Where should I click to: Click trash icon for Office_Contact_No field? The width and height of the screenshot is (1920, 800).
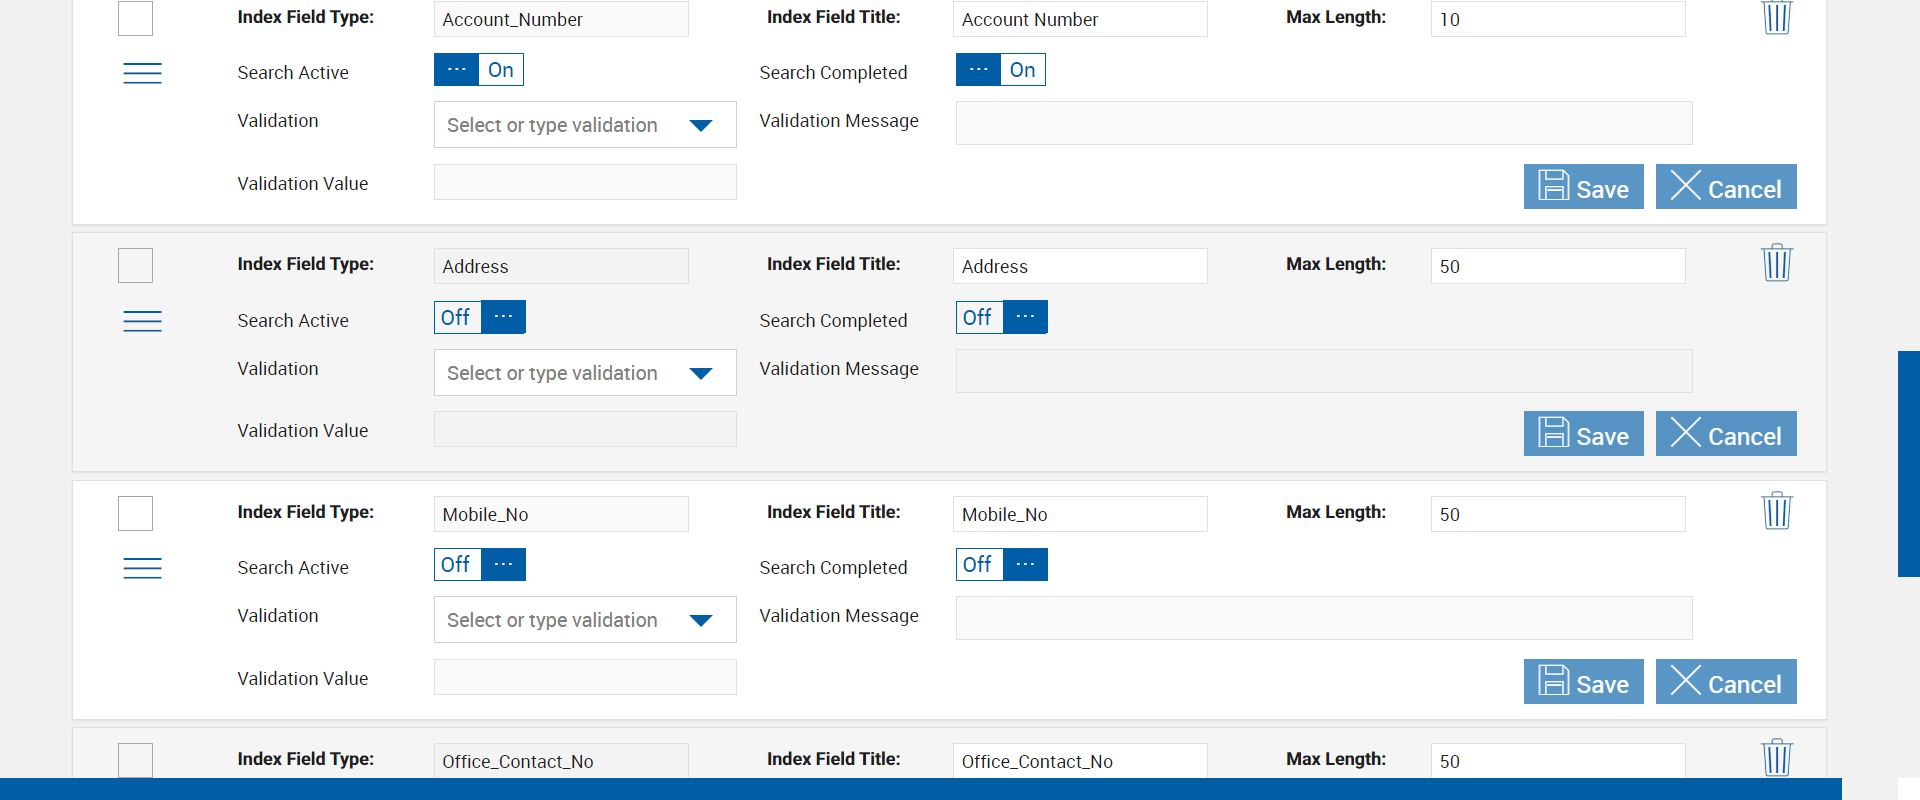(x=1776, y=758)
